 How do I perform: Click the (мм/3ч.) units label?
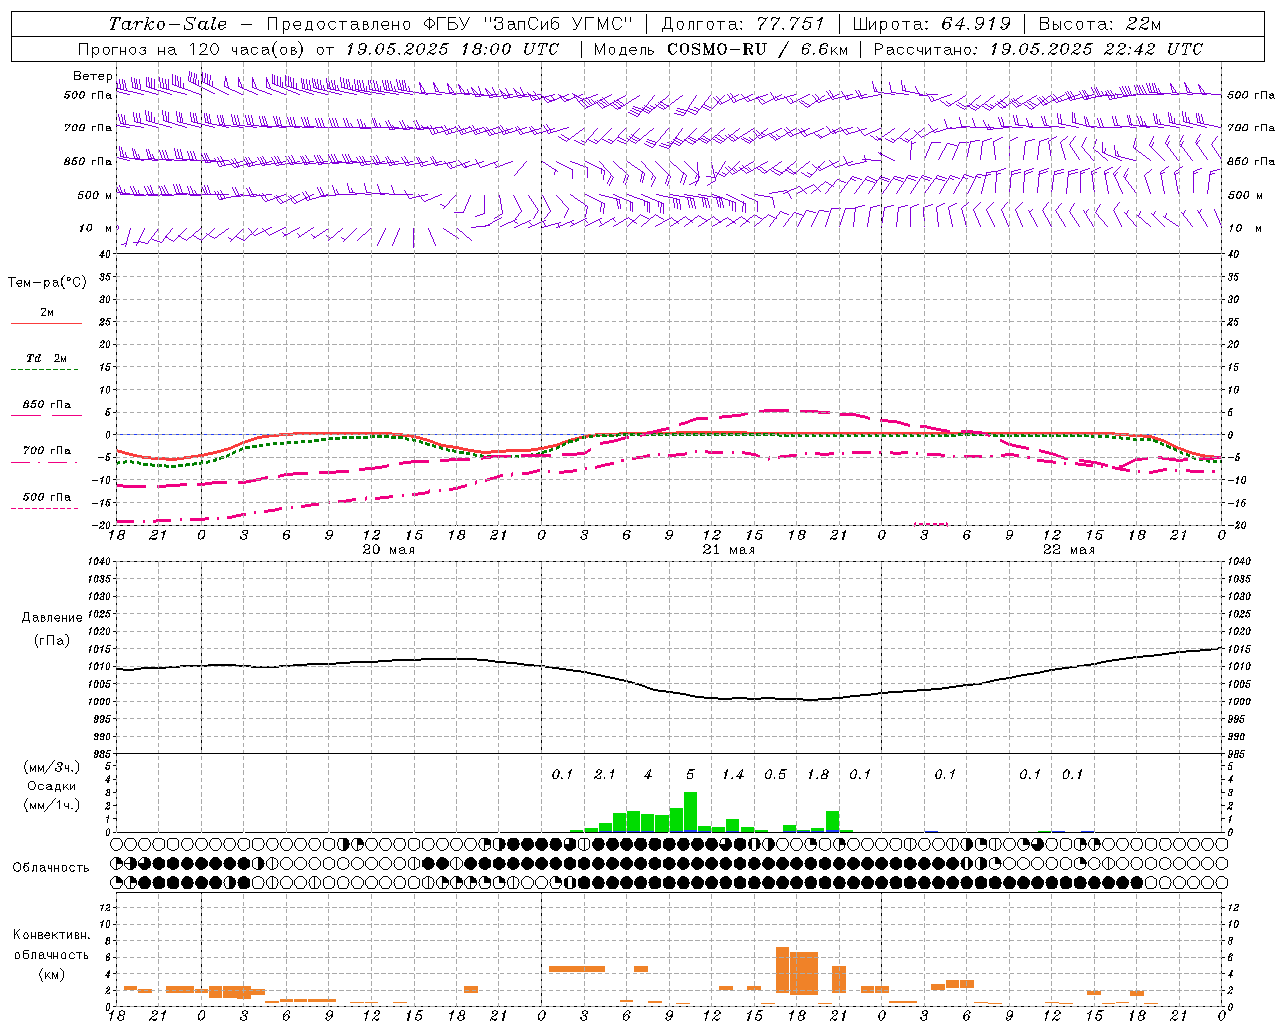pos(51,767)
